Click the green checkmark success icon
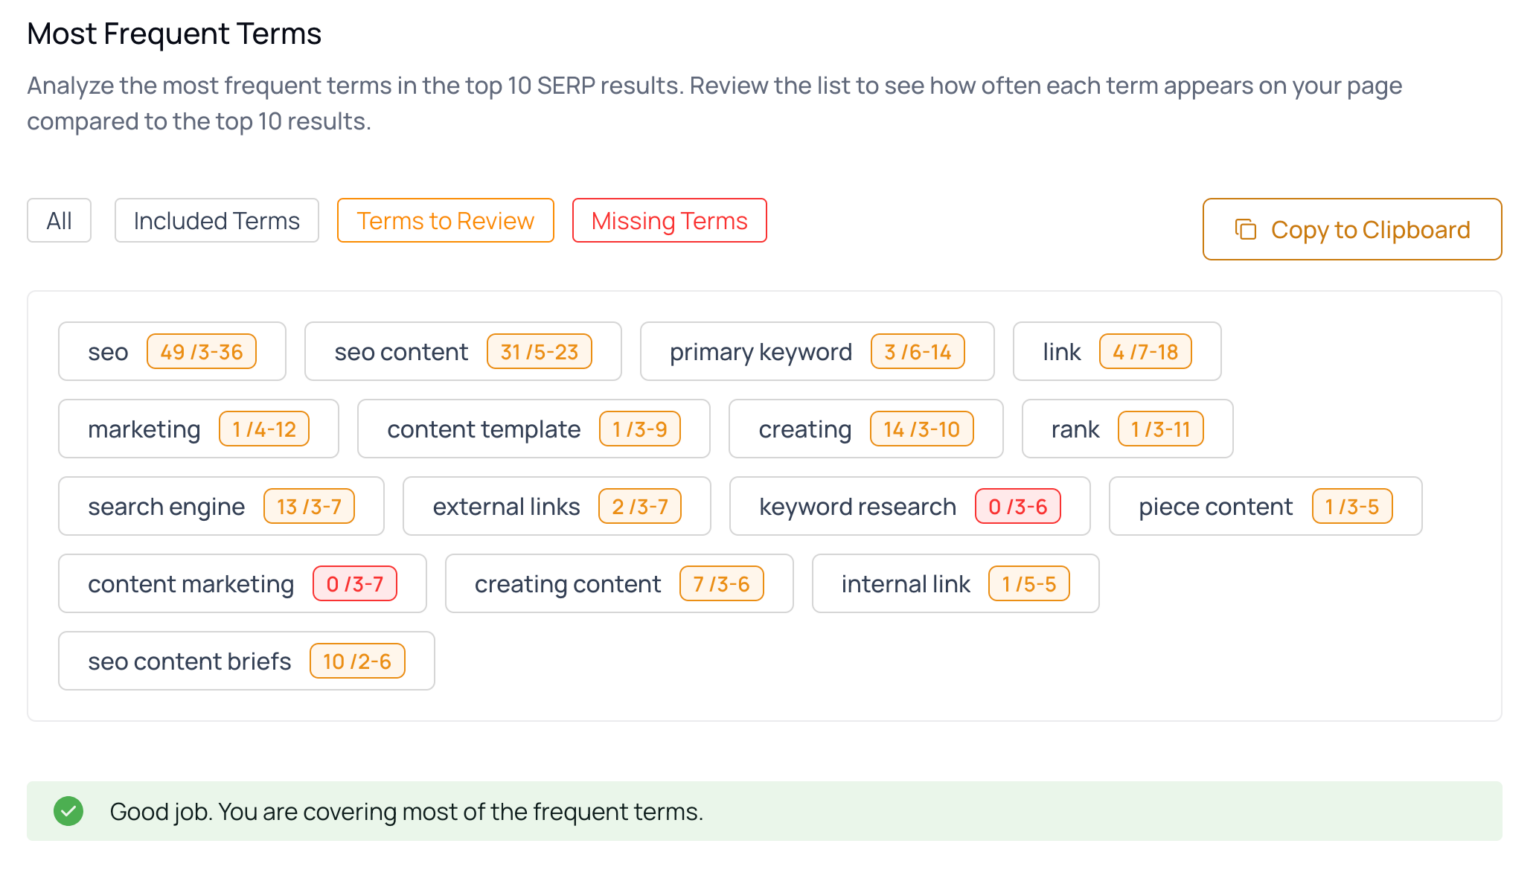Screen dimensions: 1536x881 click(68, 811)
